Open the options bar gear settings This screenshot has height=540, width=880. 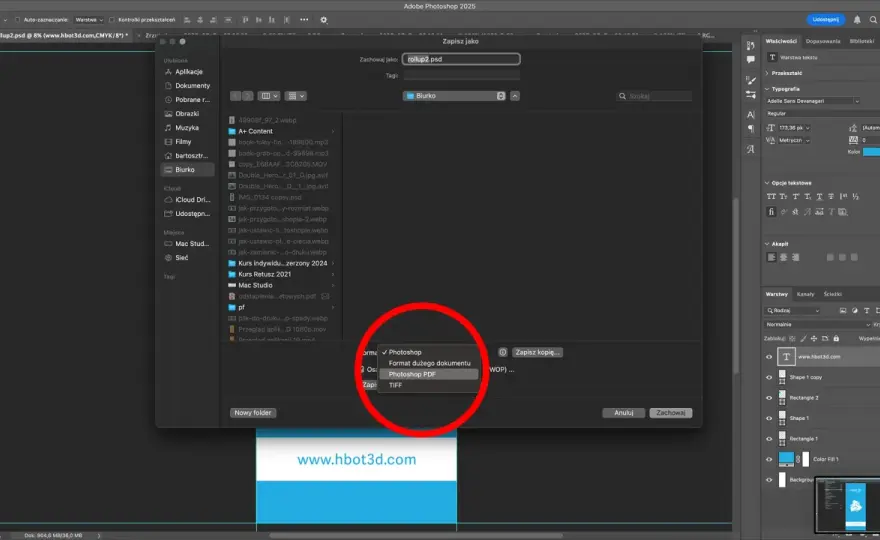pos(324,20)
